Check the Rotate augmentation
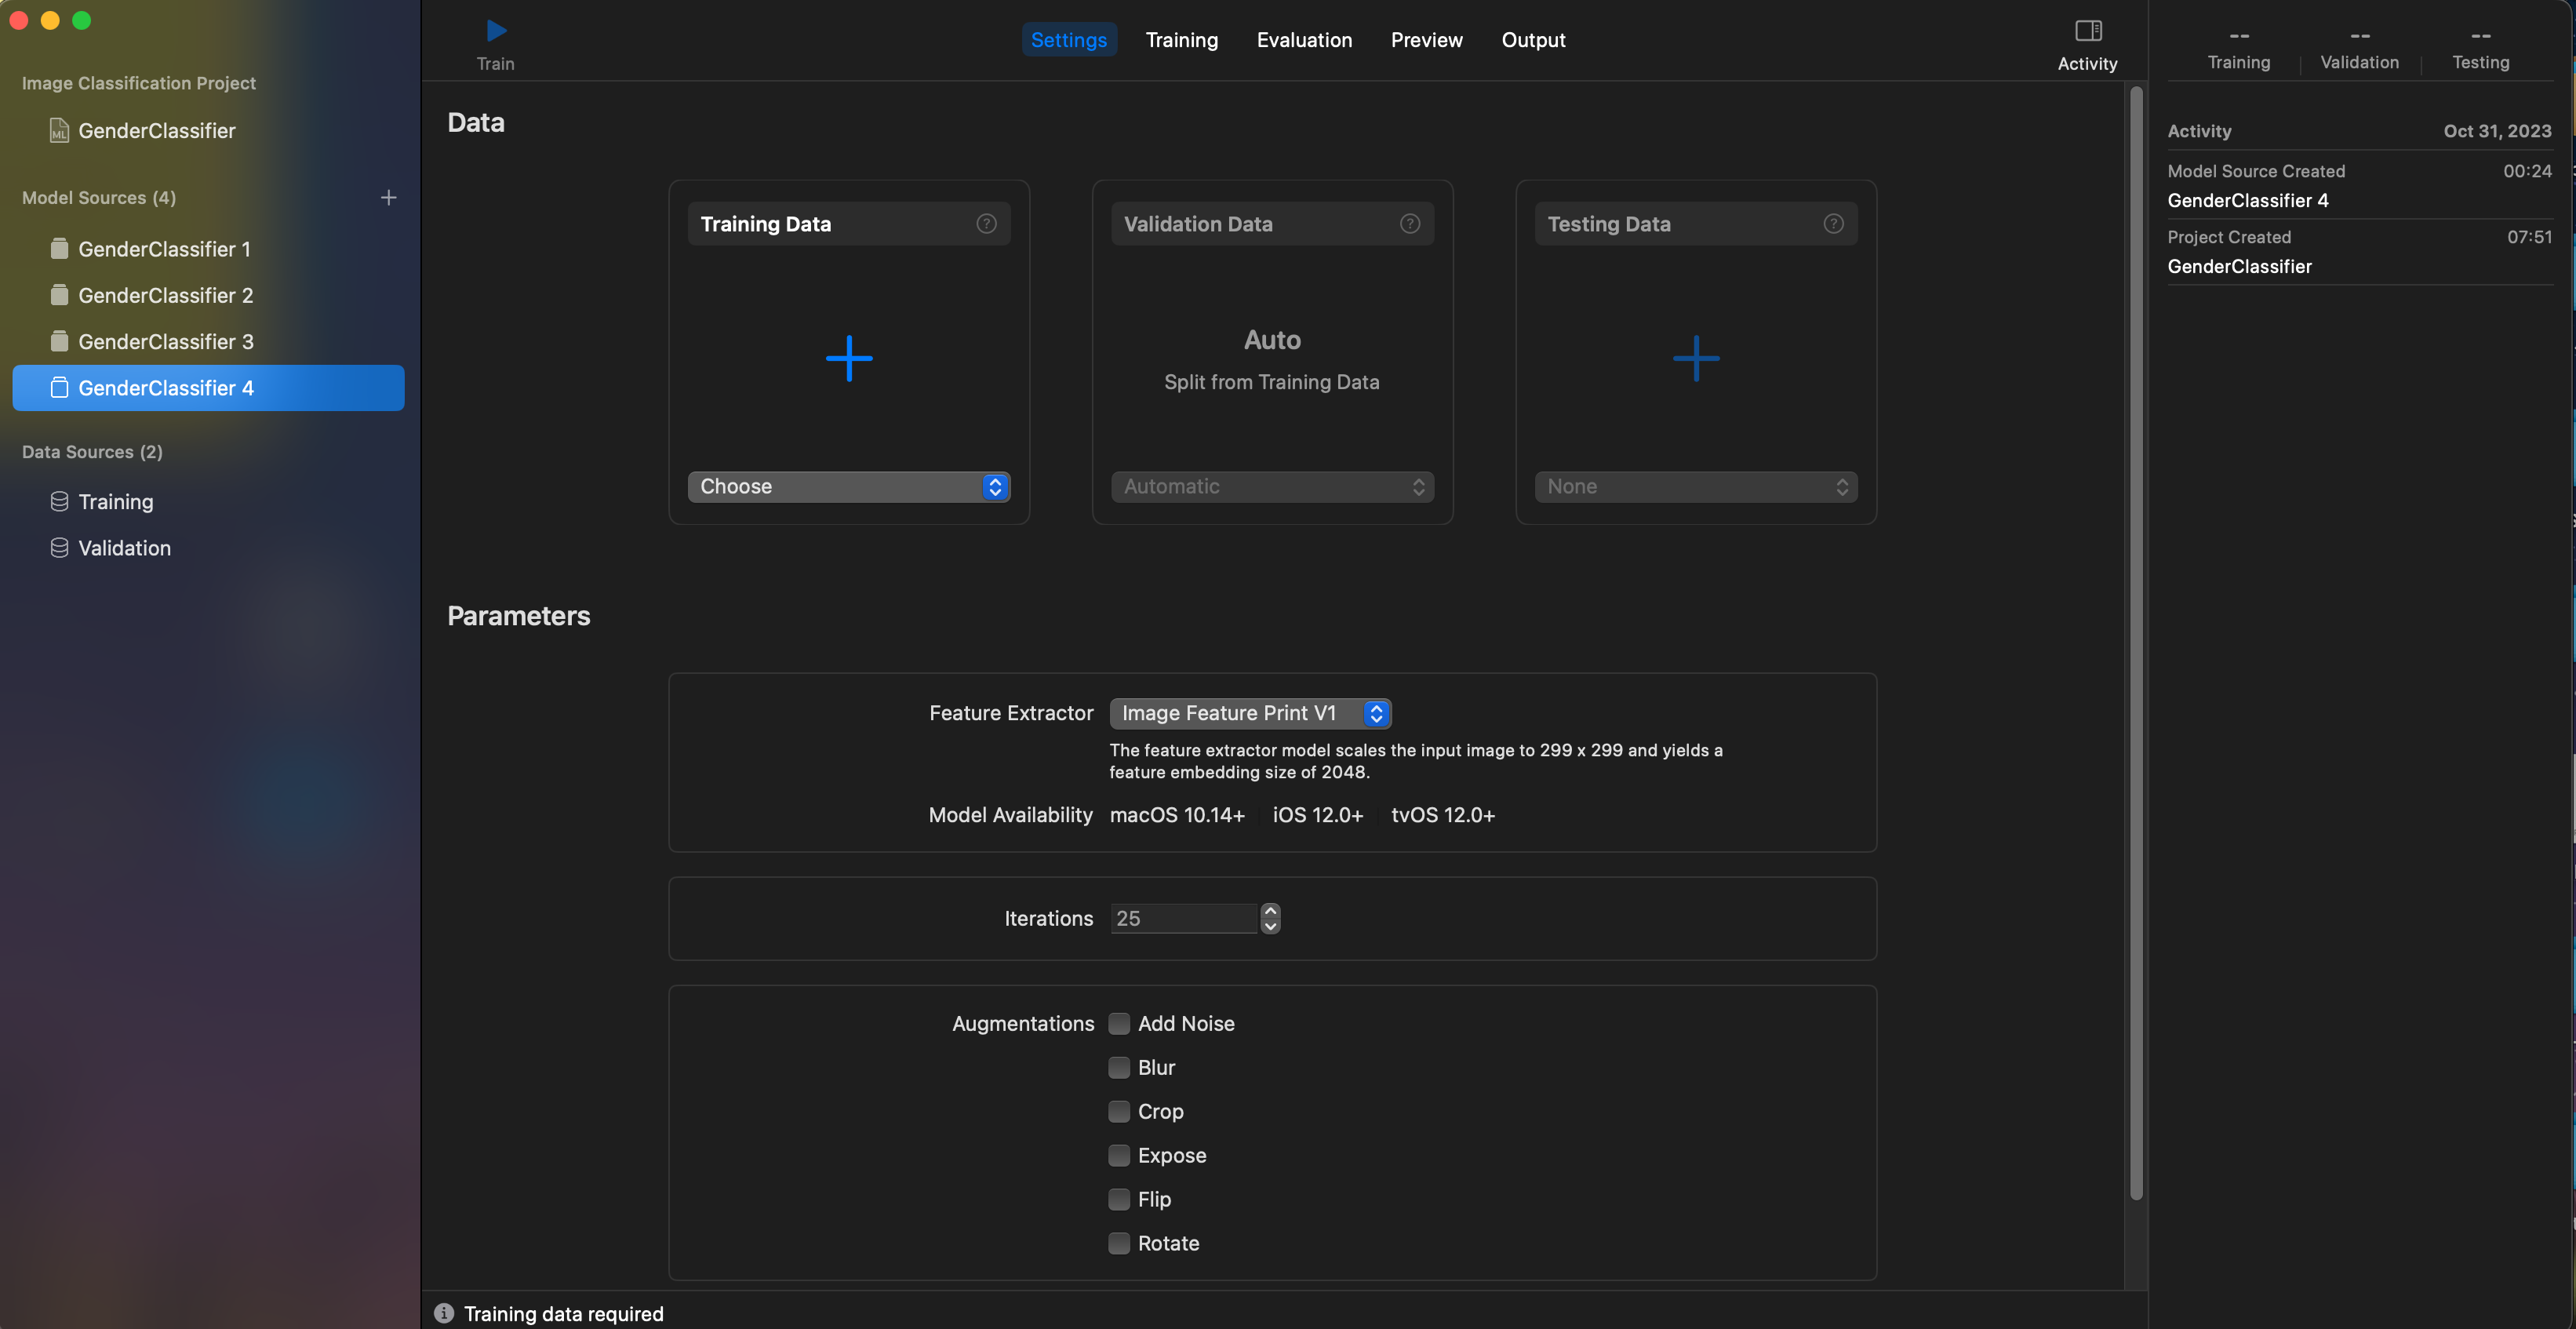This screenshot has width=2576, height=1329. click(1119, 1244)
